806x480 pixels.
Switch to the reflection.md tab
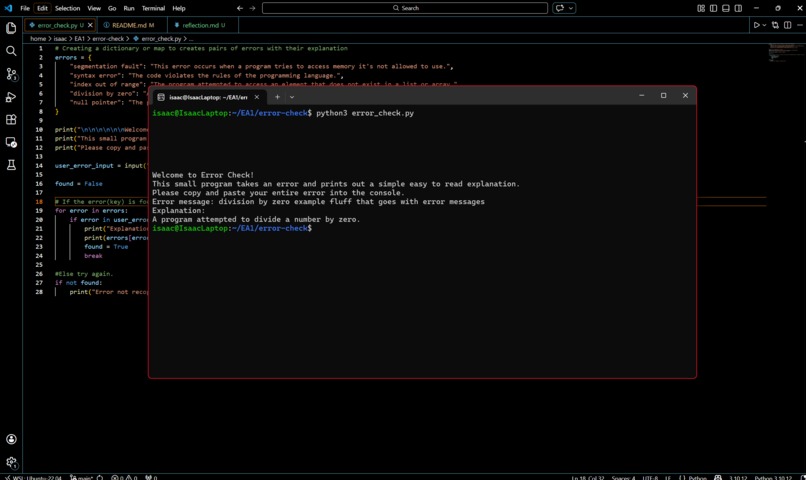pos(203,25)
